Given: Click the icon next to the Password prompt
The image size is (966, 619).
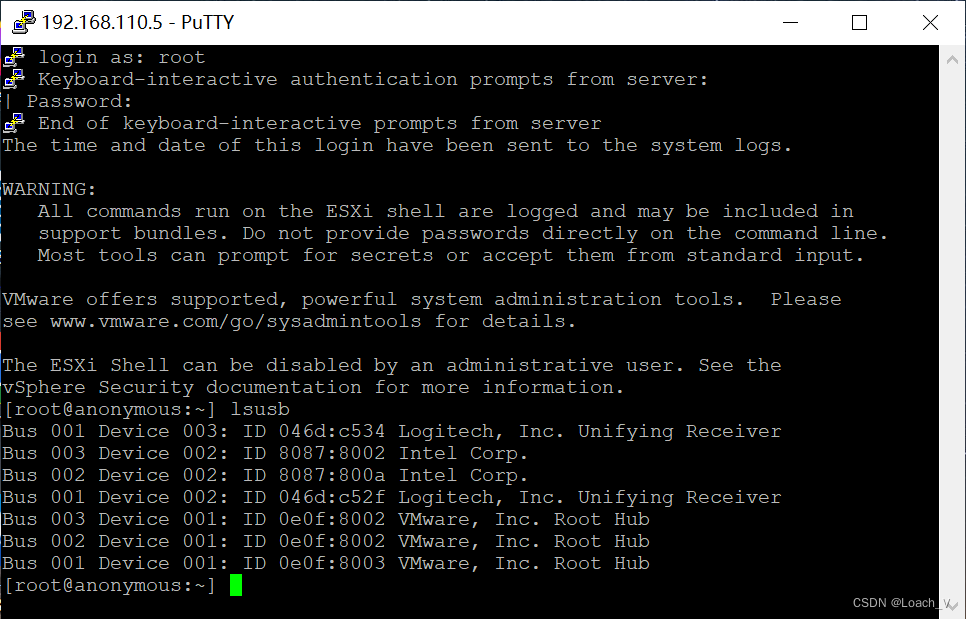Looking at the screenshot, I should click(7, 100).
